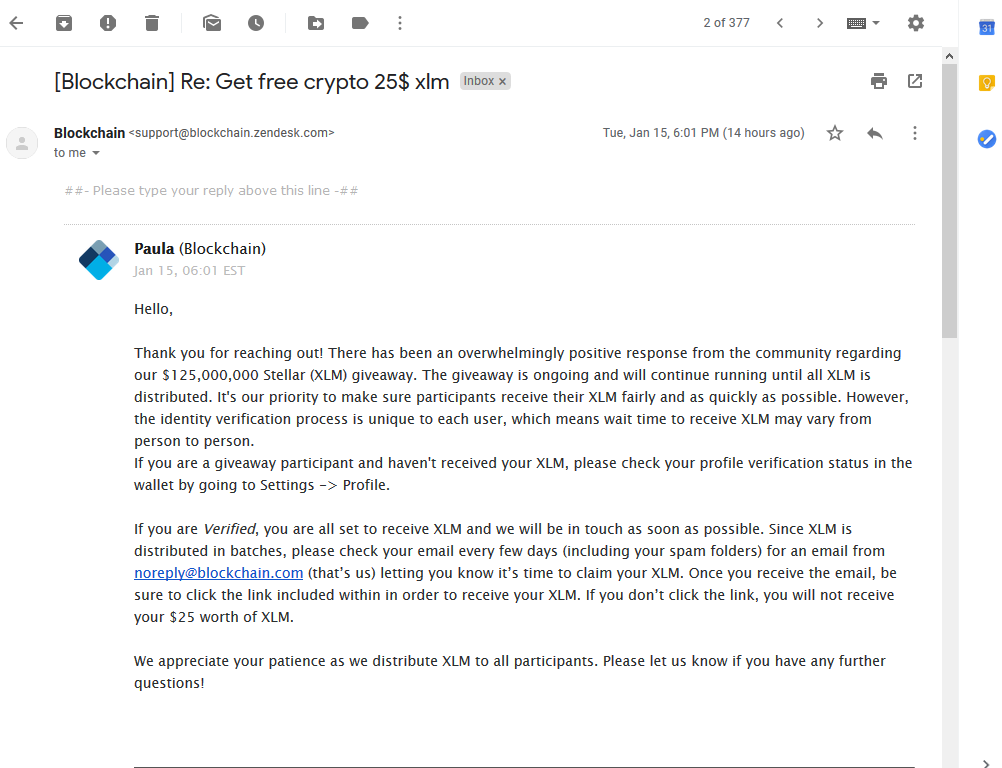Screen dimensions: 1002x768
Task: Open Gmail settings gear
Action: tap(916, 23)
